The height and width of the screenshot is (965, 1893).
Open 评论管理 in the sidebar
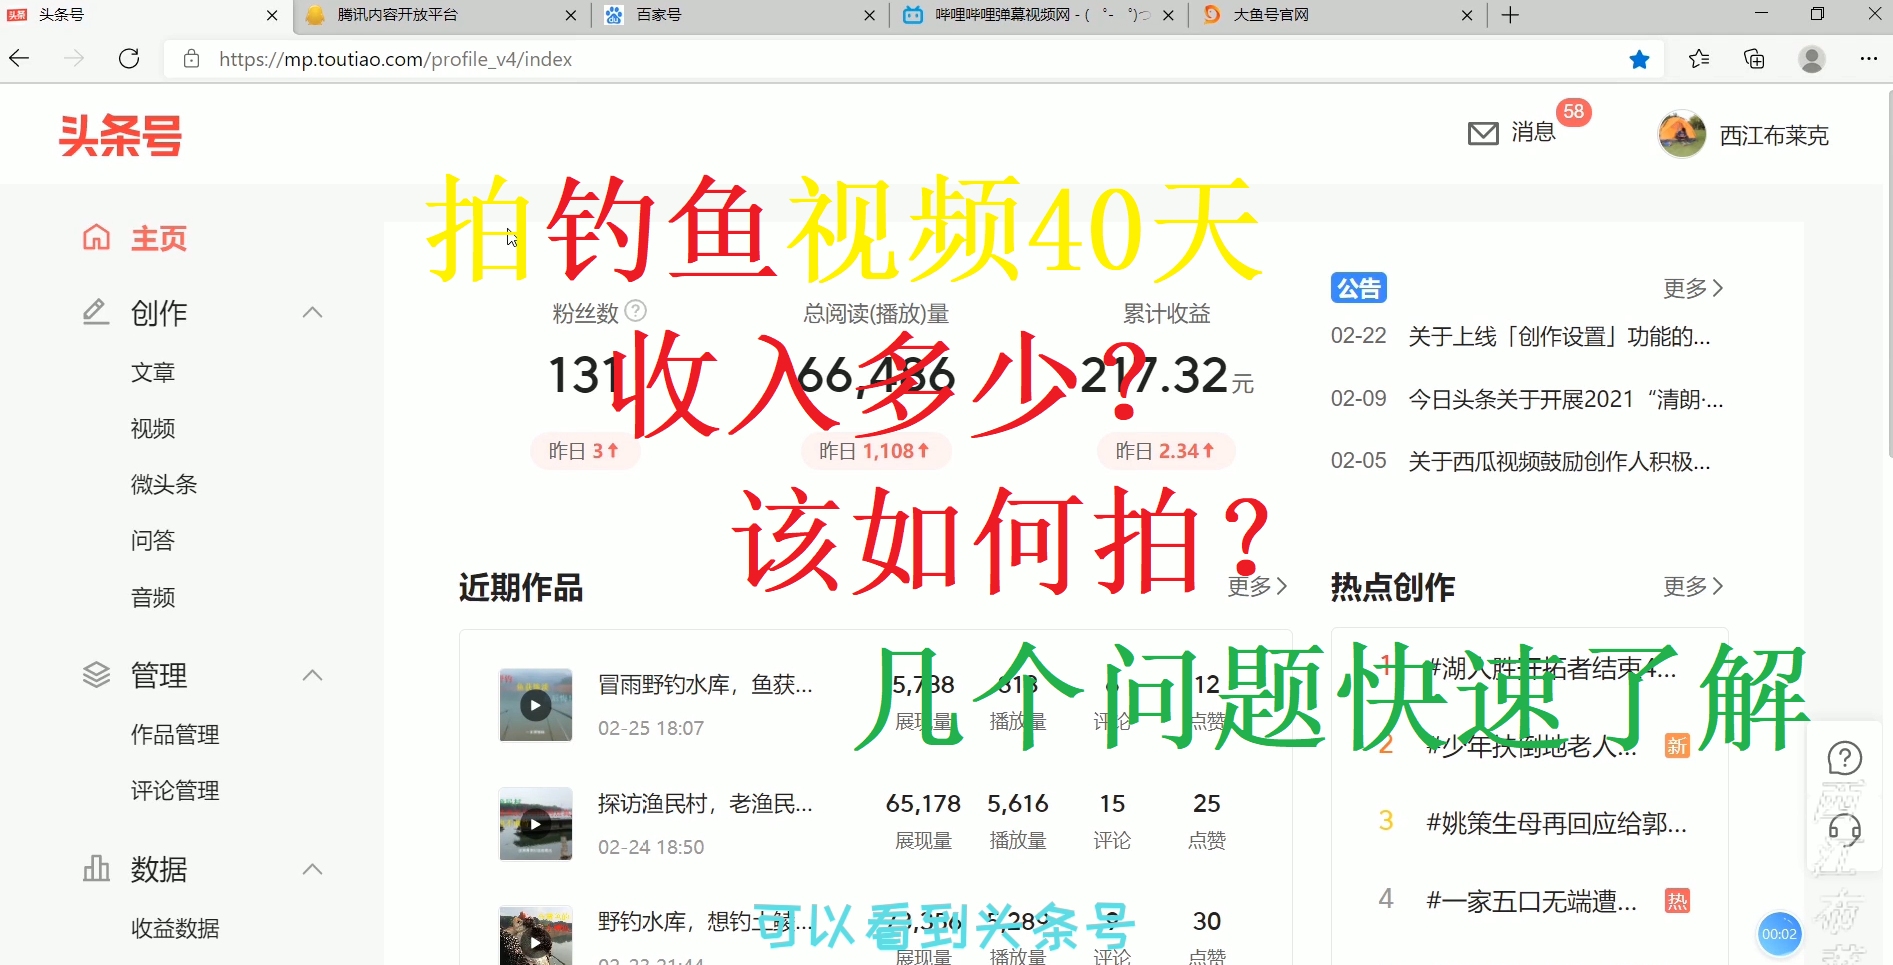coord(175,790)
